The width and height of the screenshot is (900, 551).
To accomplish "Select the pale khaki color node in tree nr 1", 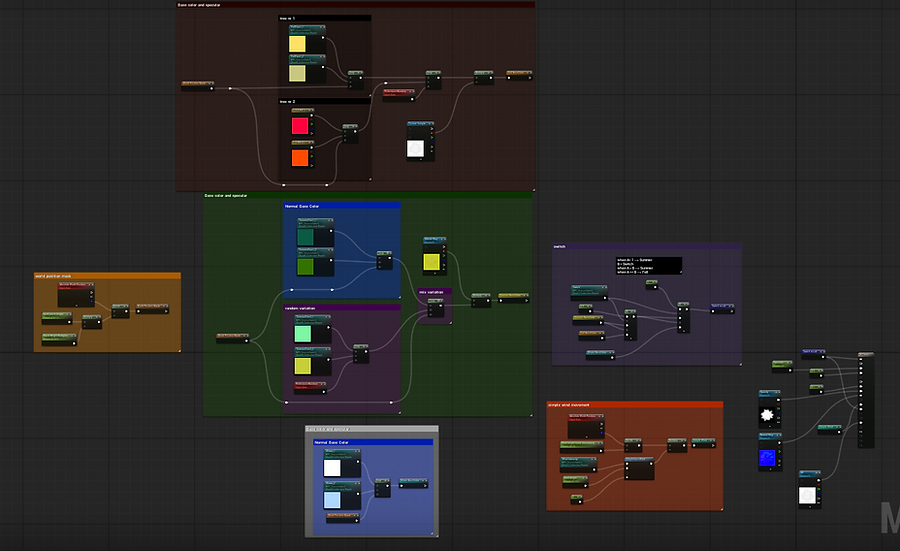I will (307, 69).
